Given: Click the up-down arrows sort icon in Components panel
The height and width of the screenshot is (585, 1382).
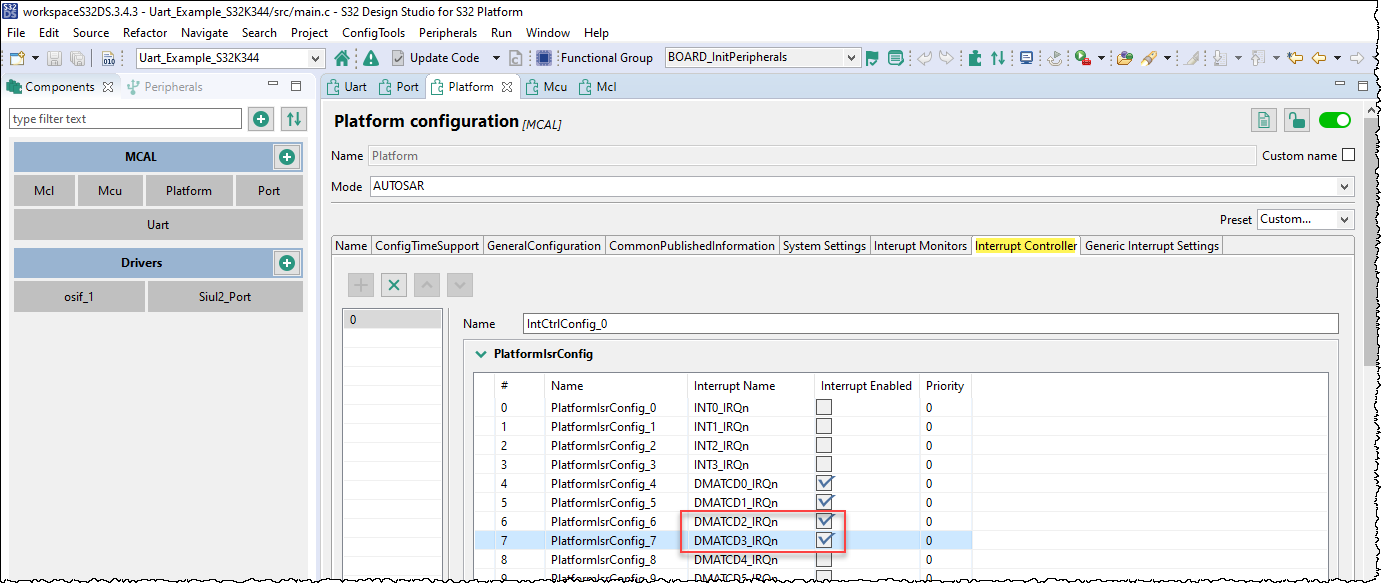Looking at the screenshot, I should (x=292, y=119).
